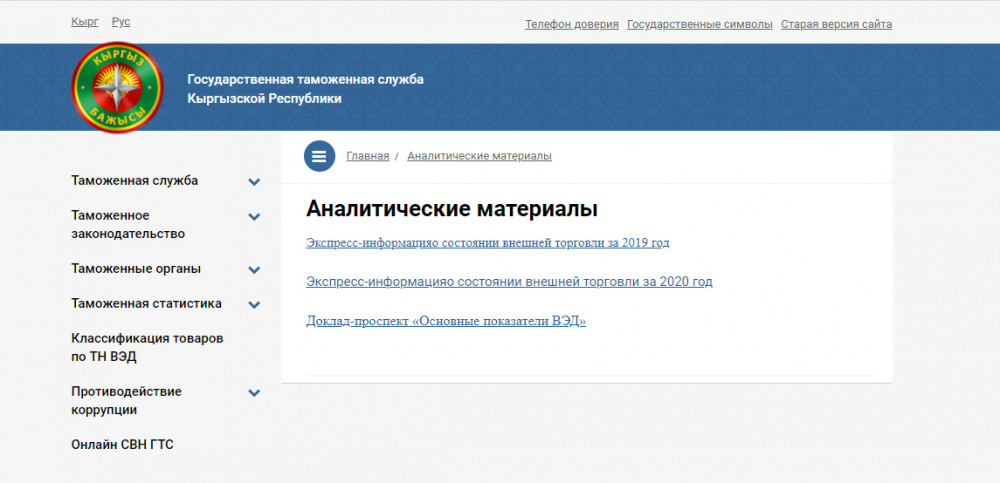Expand the Таможенное законодательство chevron

point(254,217)
